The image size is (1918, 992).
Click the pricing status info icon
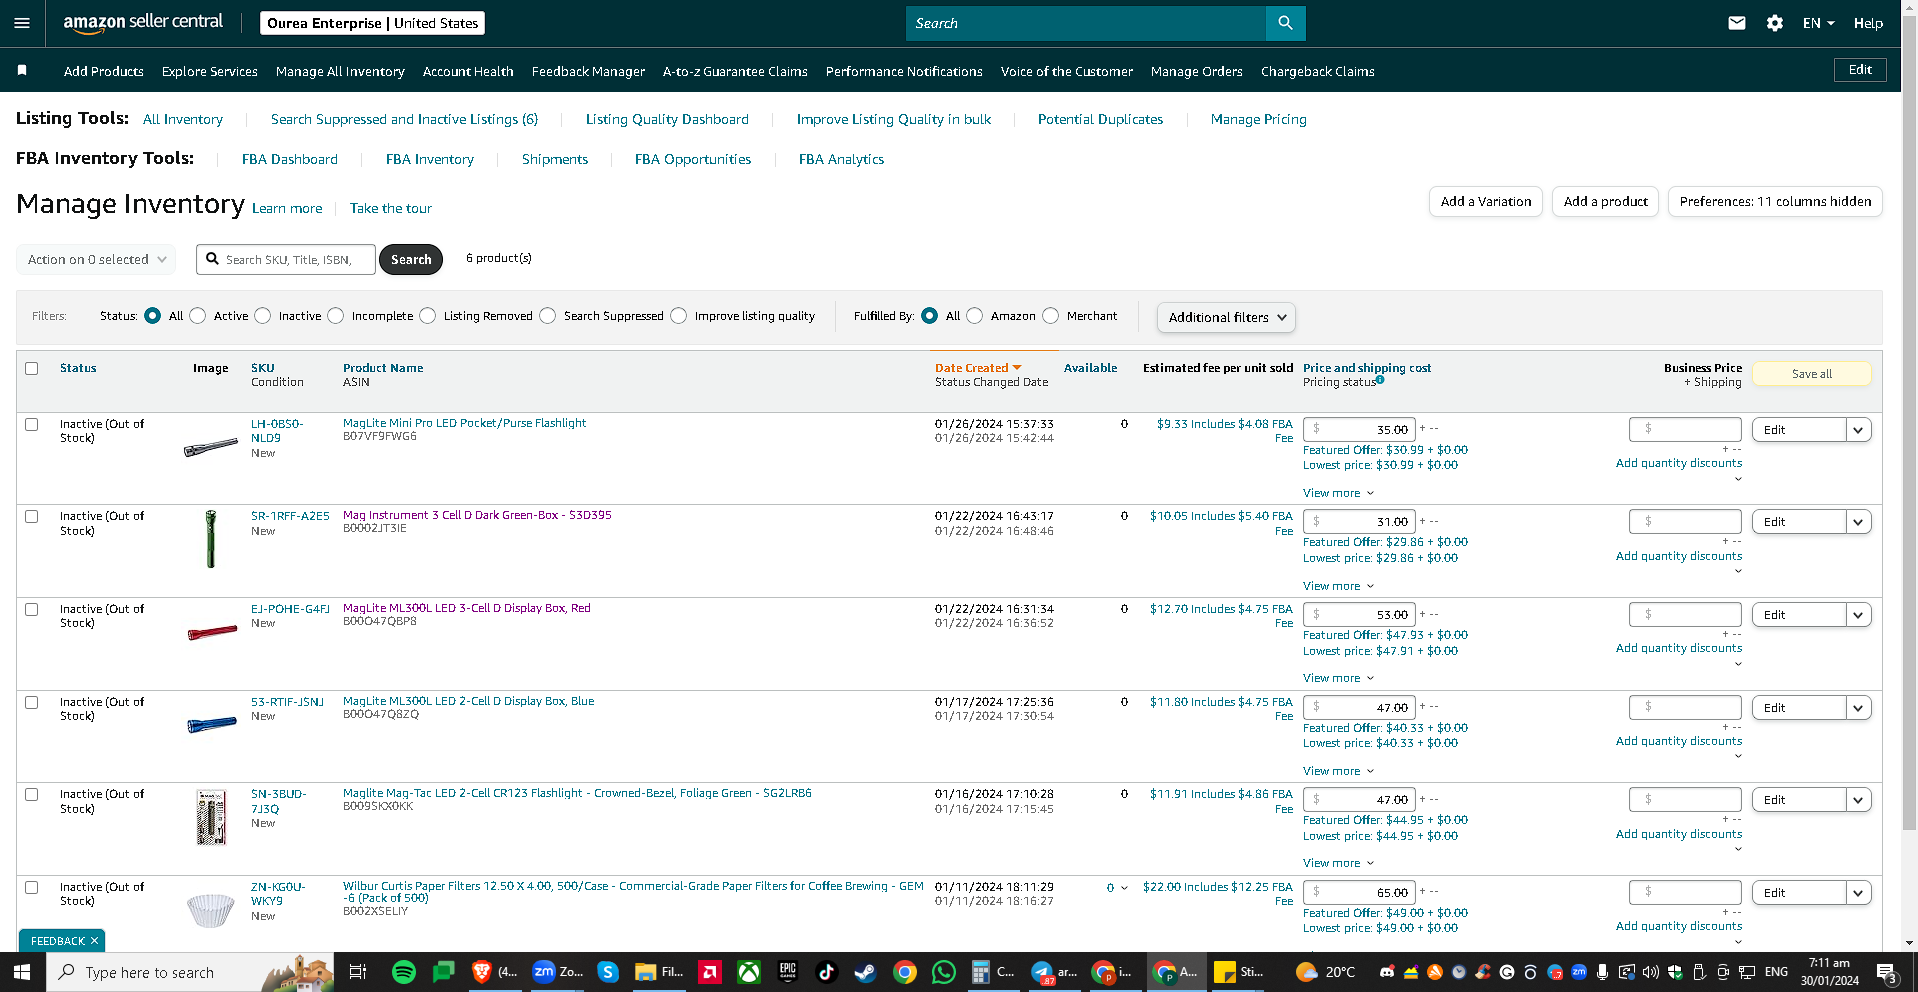[1380, 380]
